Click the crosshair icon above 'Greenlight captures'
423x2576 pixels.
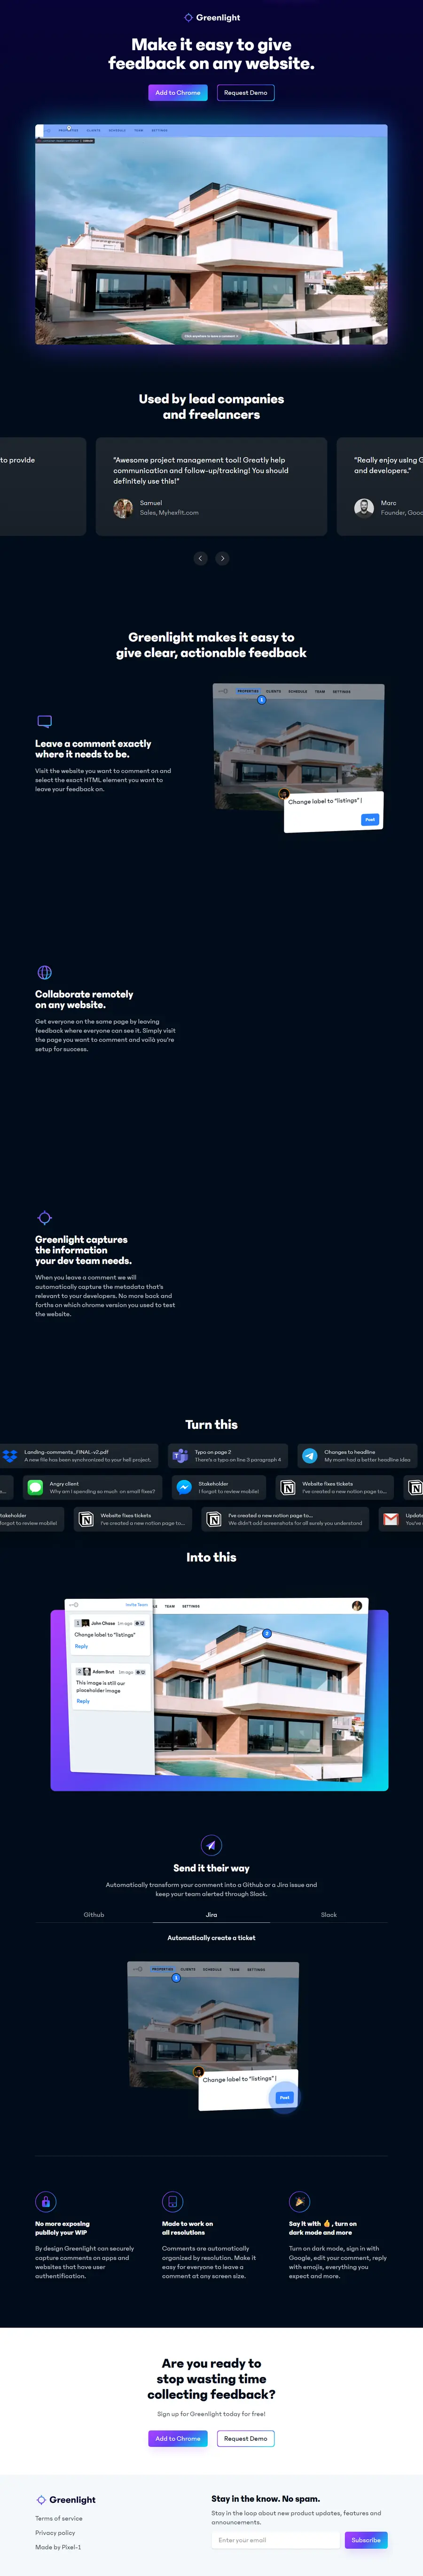tap(44, 1217)
